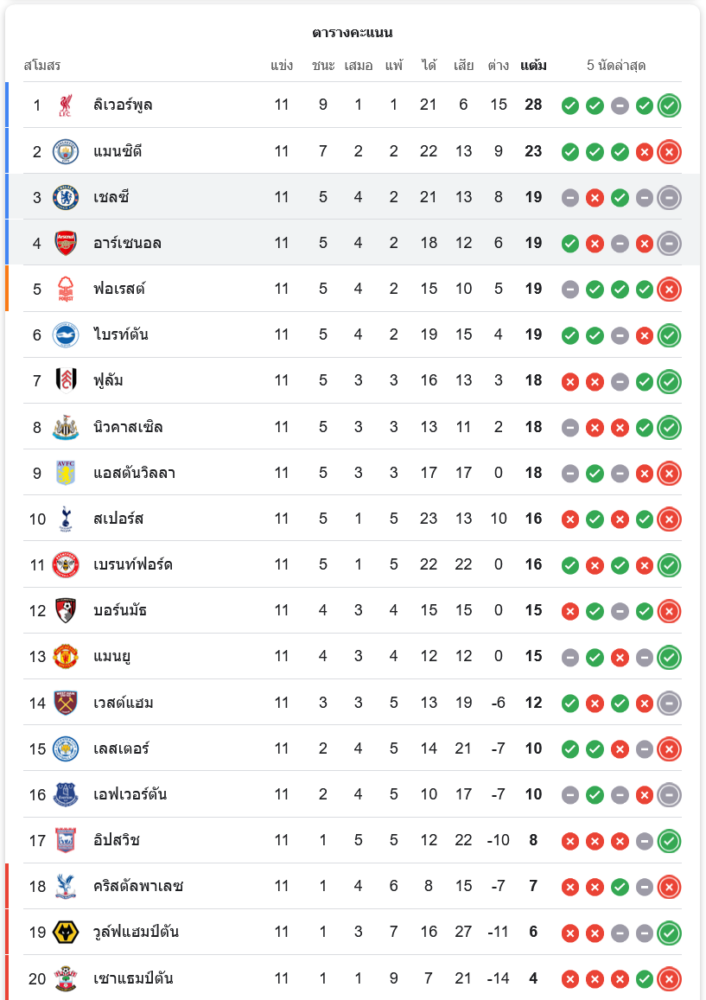Click Man City's latest match loss indicator
Image resolution: width=706 pixels, height=1000 pixels.
pyautogui.click(x=669, y=152)
